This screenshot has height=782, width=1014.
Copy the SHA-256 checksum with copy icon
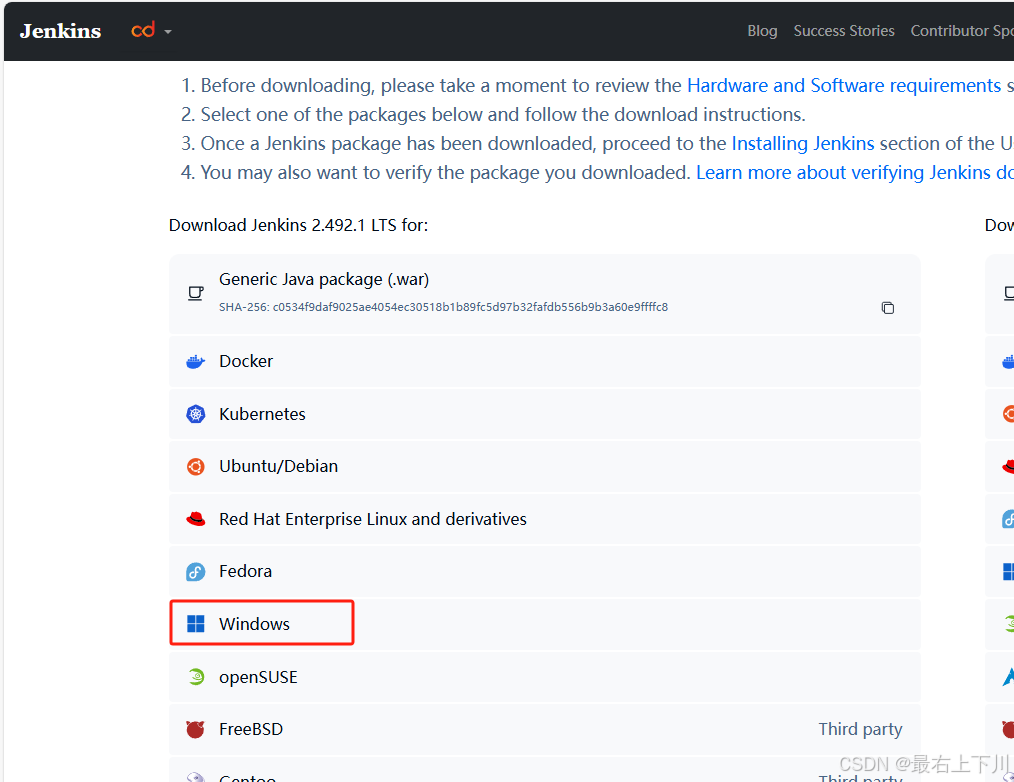tap(888, 308)
